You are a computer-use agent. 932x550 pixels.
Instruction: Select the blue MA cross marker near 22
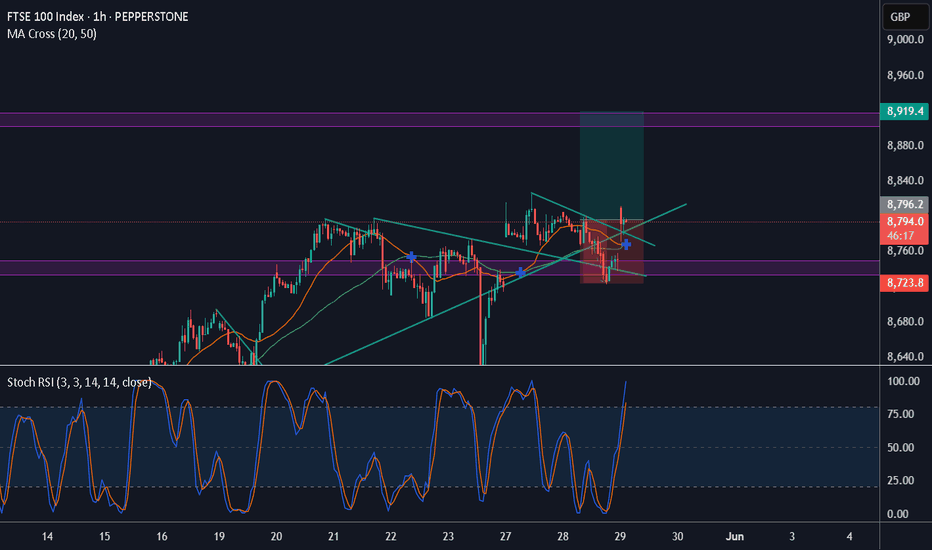coord(411,257)
